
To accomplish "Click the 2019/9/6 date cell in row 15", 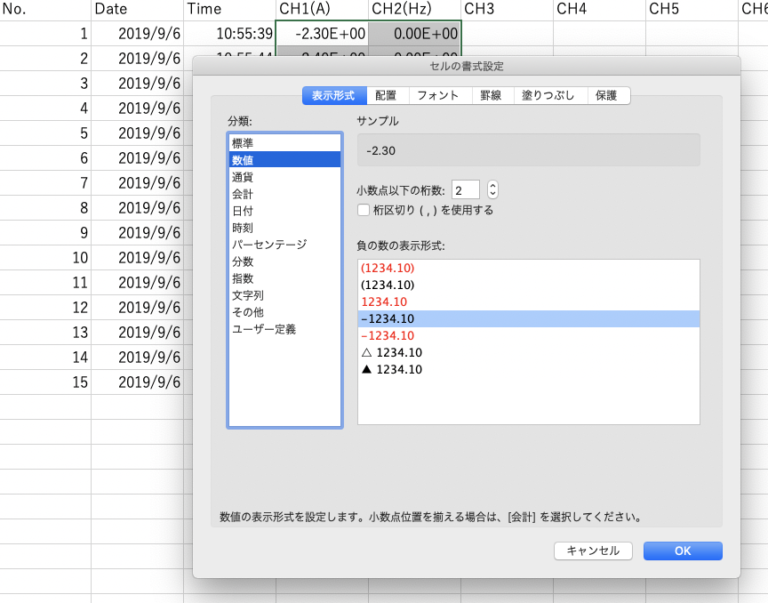I will point(137,382).
